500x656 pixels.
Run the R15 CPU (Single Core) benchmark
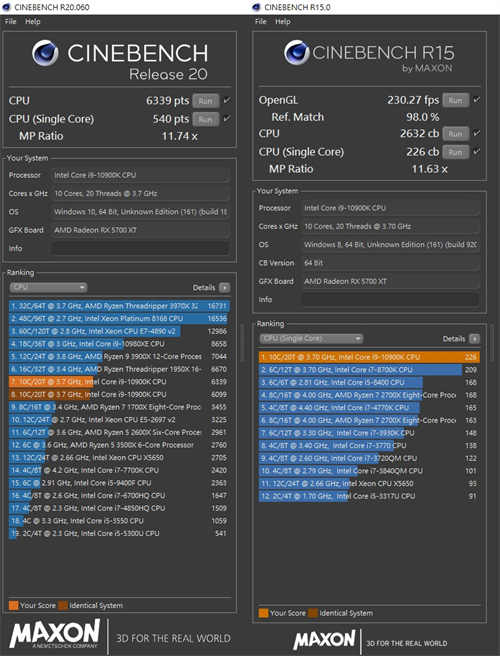pos(455,152)
